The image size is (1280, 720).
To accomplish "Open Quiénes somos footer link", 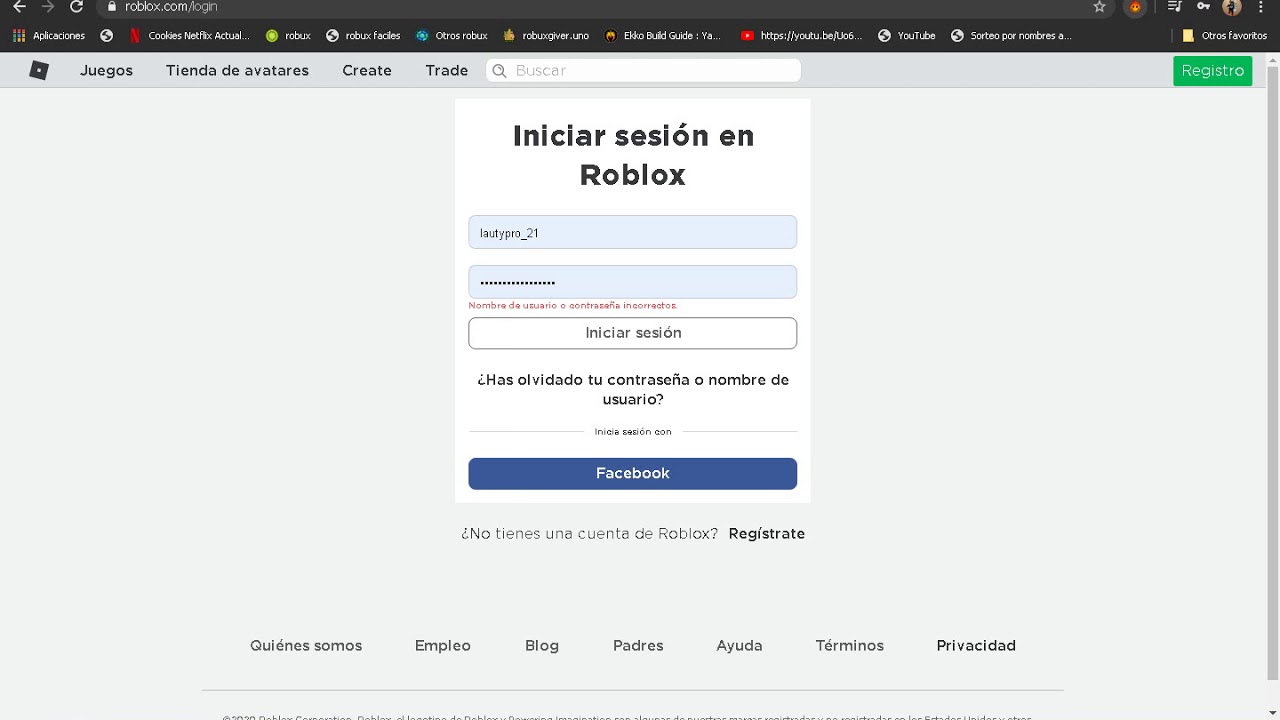I will point(306,645).
